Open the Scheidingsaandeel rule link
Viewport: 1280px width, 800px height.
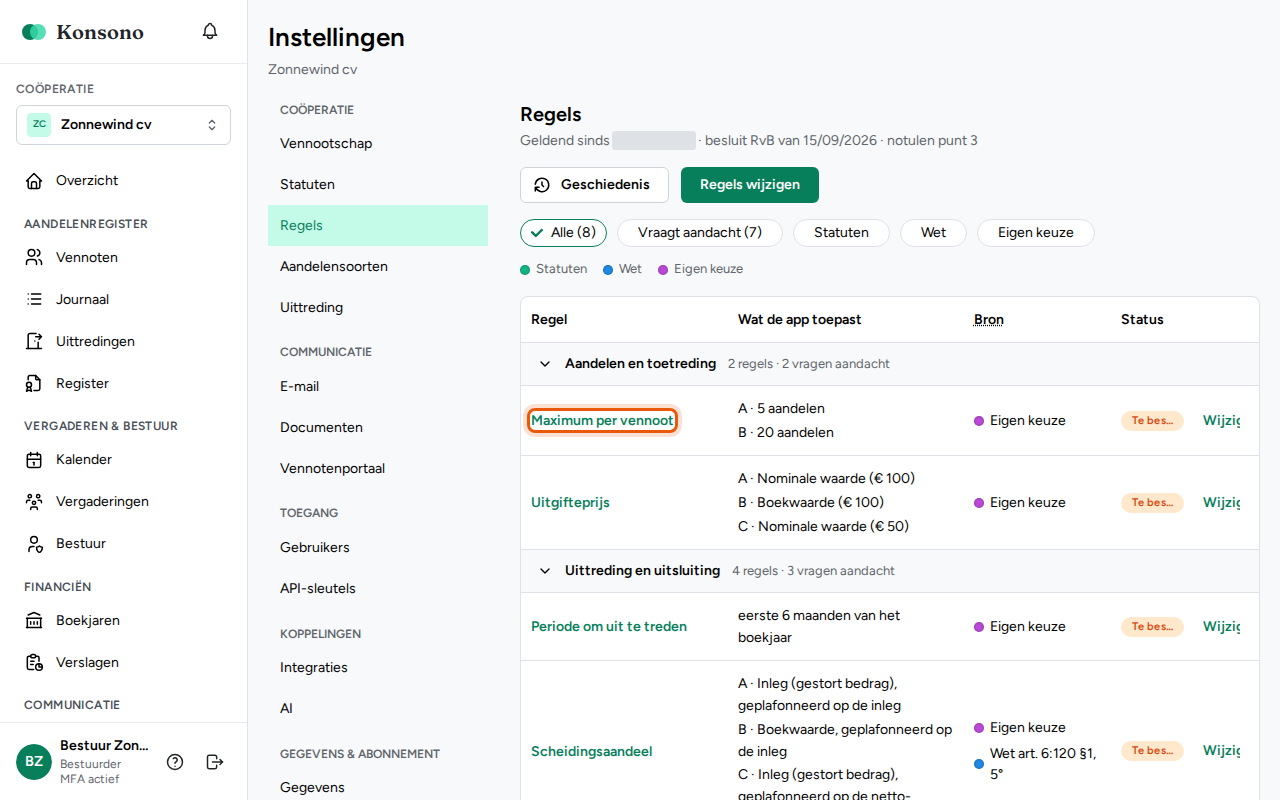(x=592, y=752)
